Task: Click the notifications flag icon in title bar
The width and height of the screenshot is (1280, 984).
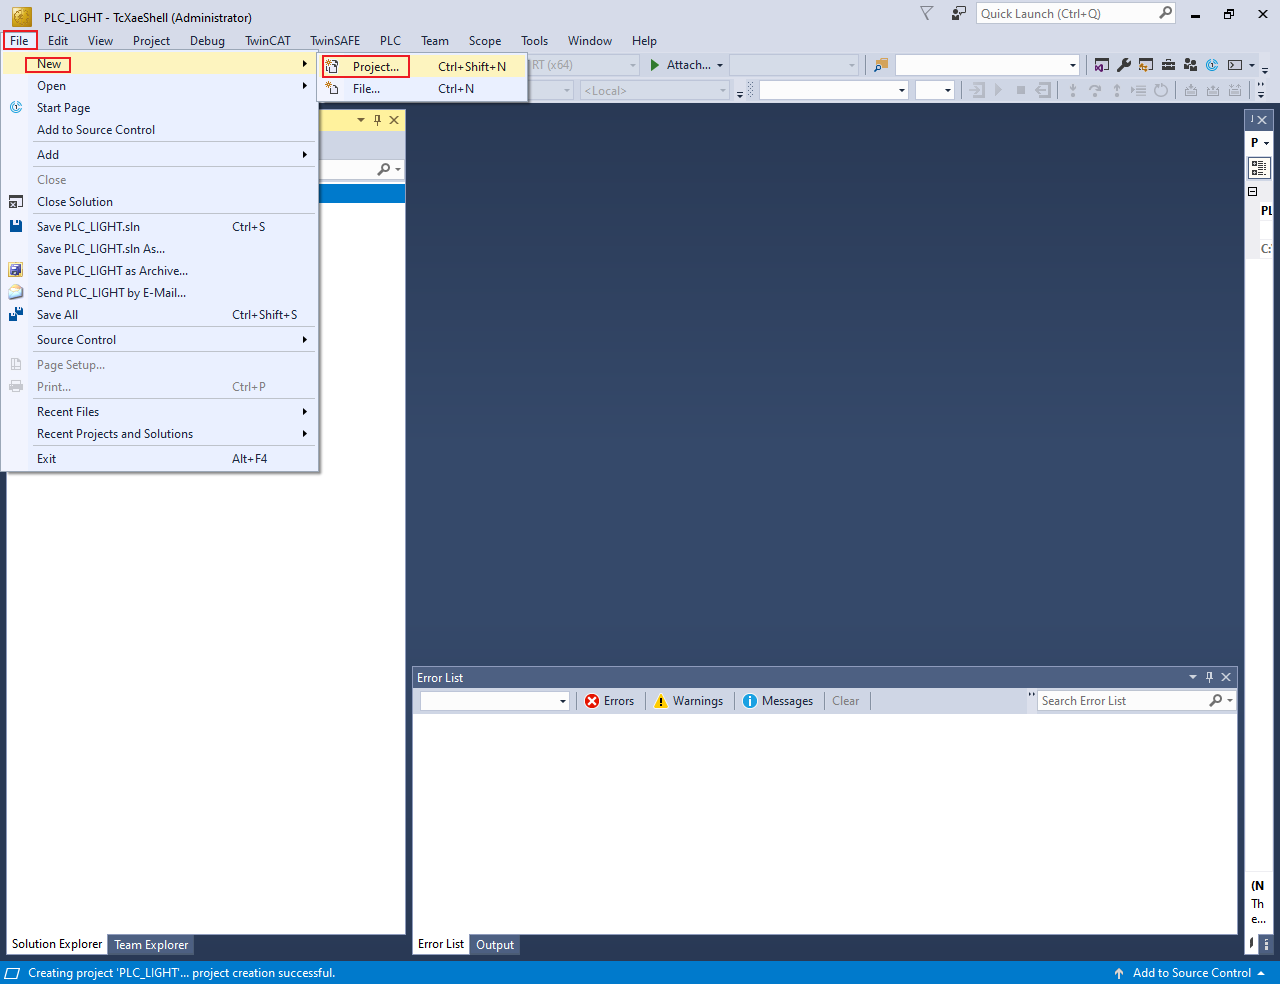Action: [x=926, y=13]
